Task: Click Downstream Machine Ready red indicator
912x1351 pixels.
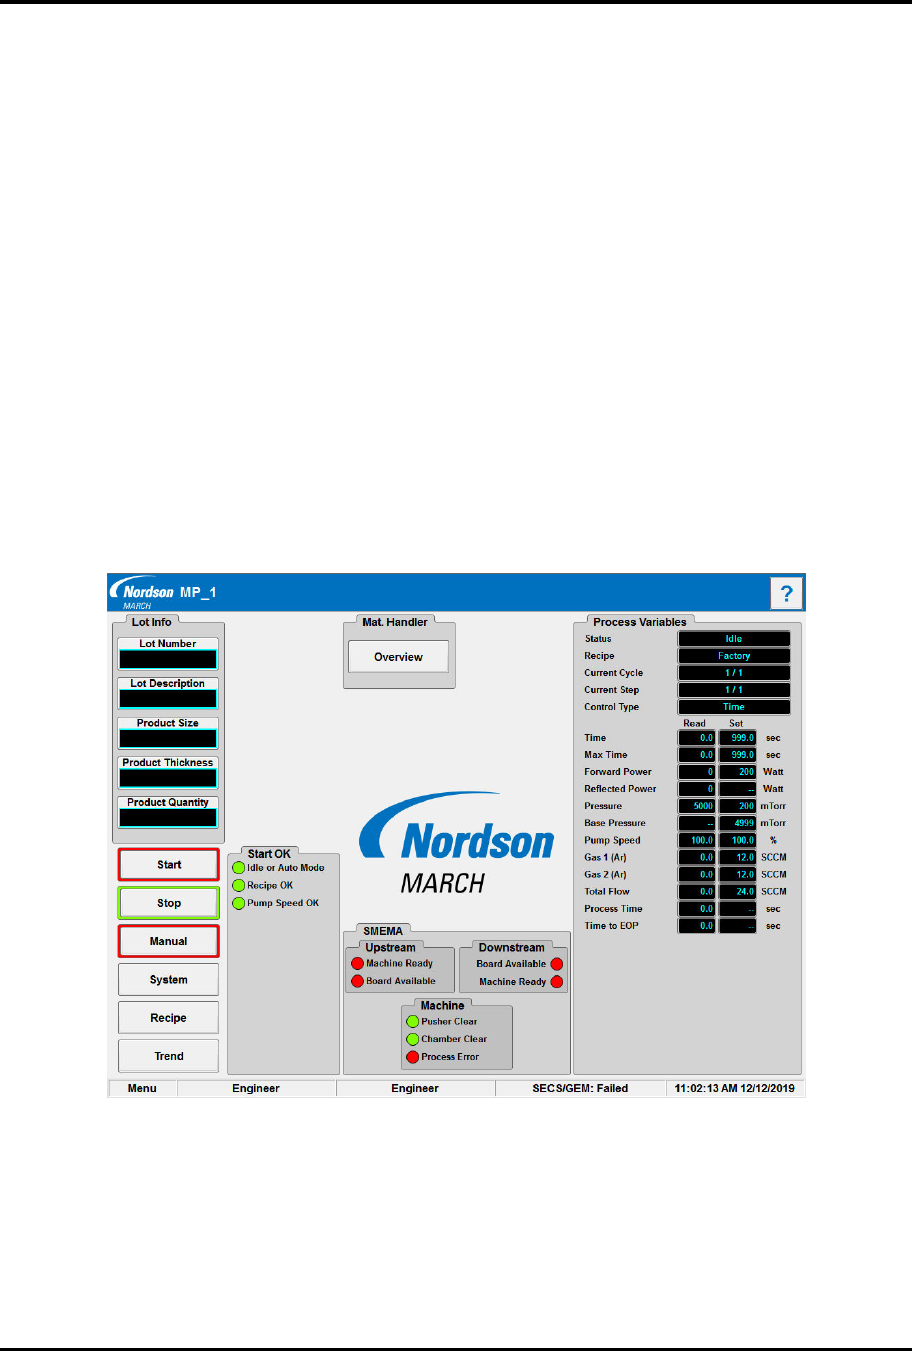Action: [557, 982]
